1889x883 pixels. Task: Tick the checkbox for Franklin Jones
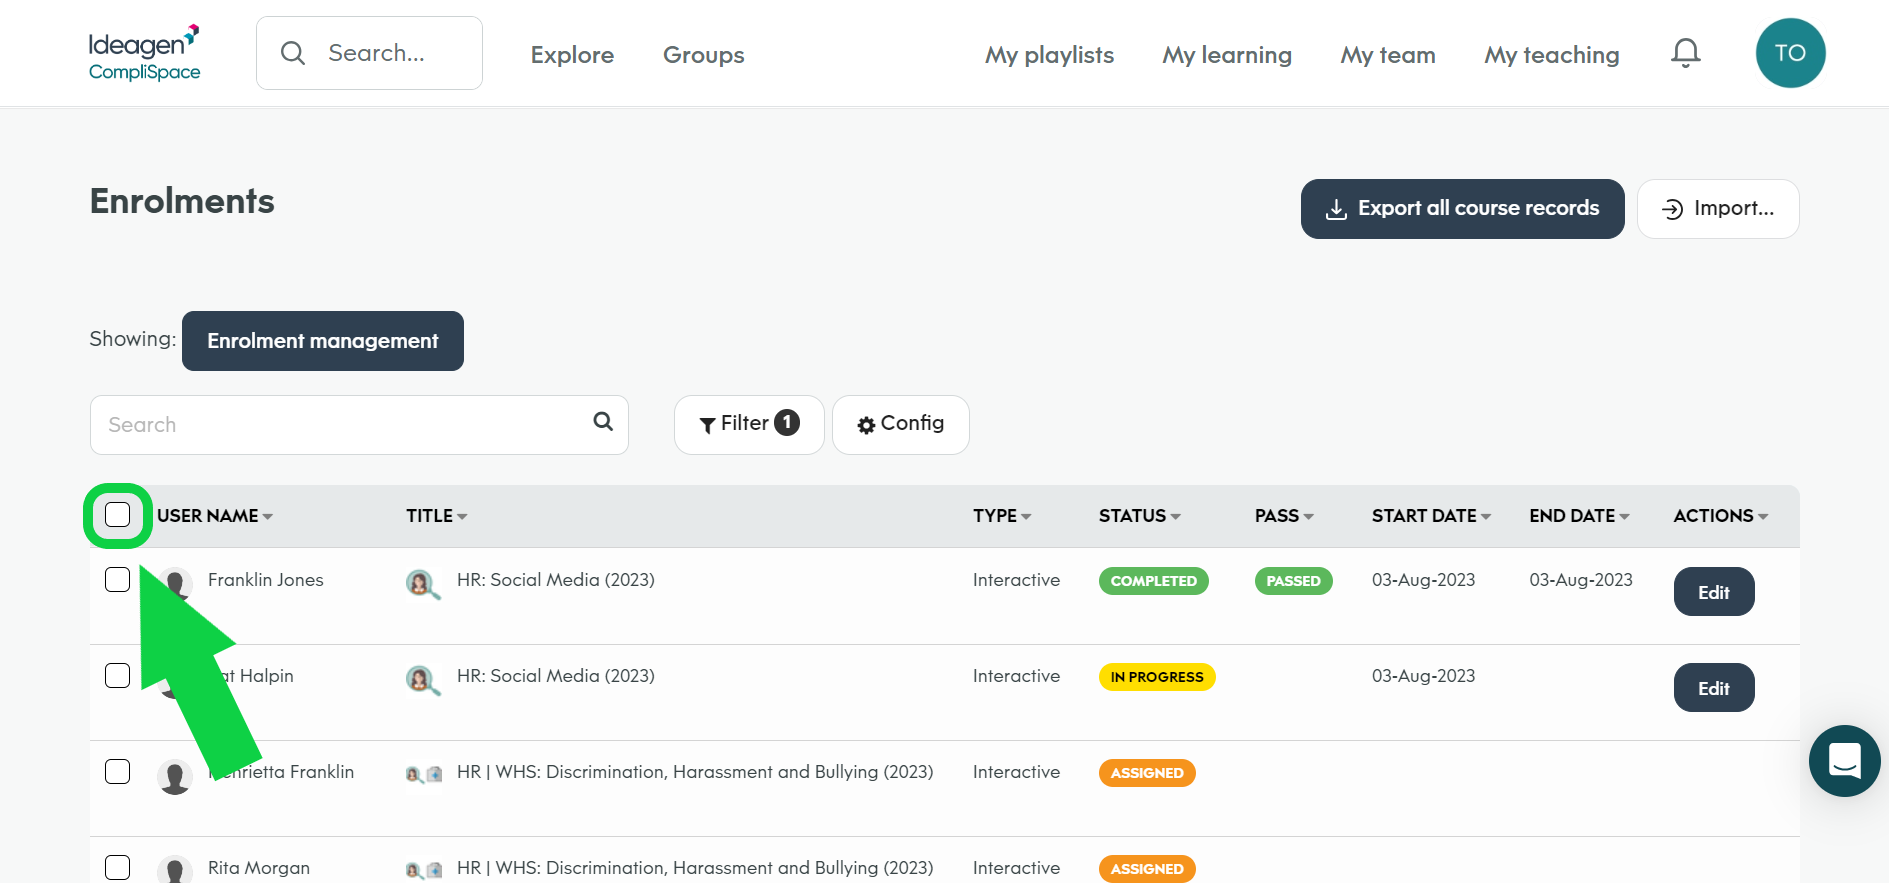coord(118,580)
